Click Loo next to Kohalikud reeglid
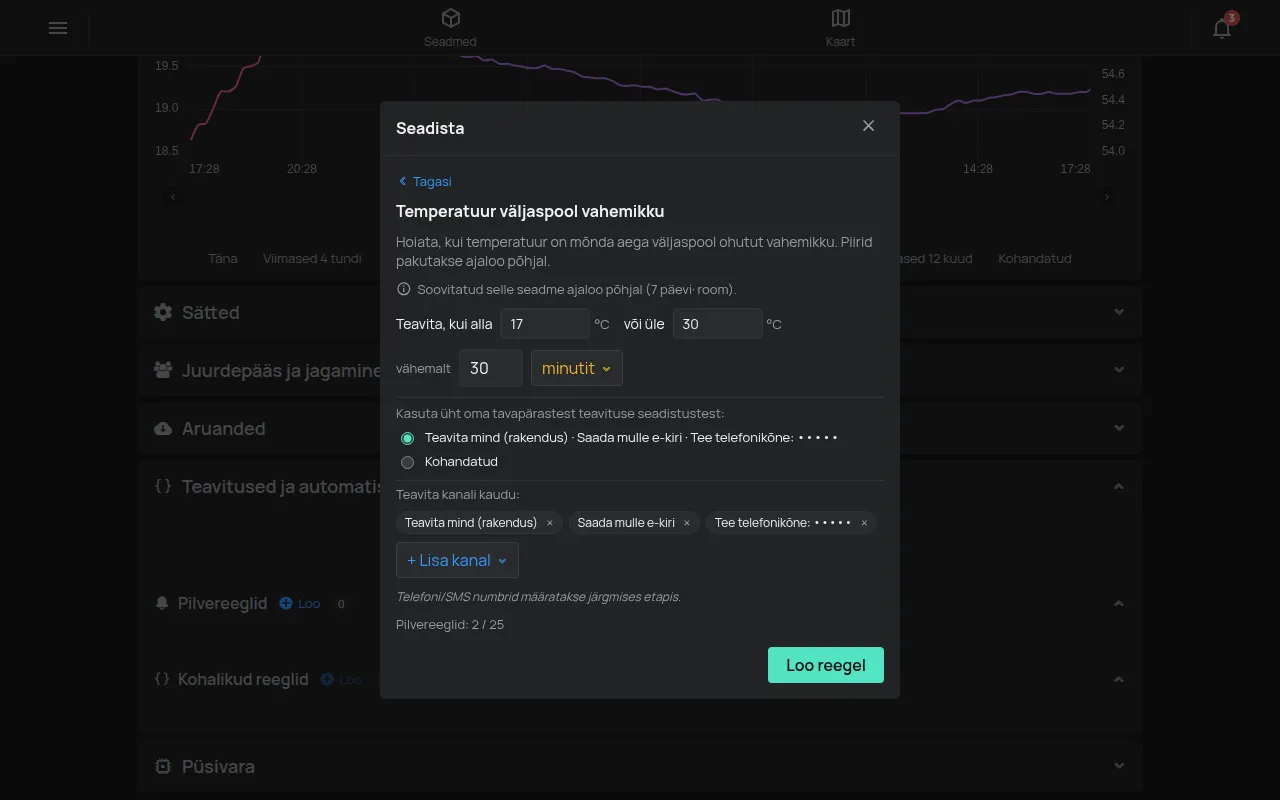The image size is (1280, 800). (341, 680)
